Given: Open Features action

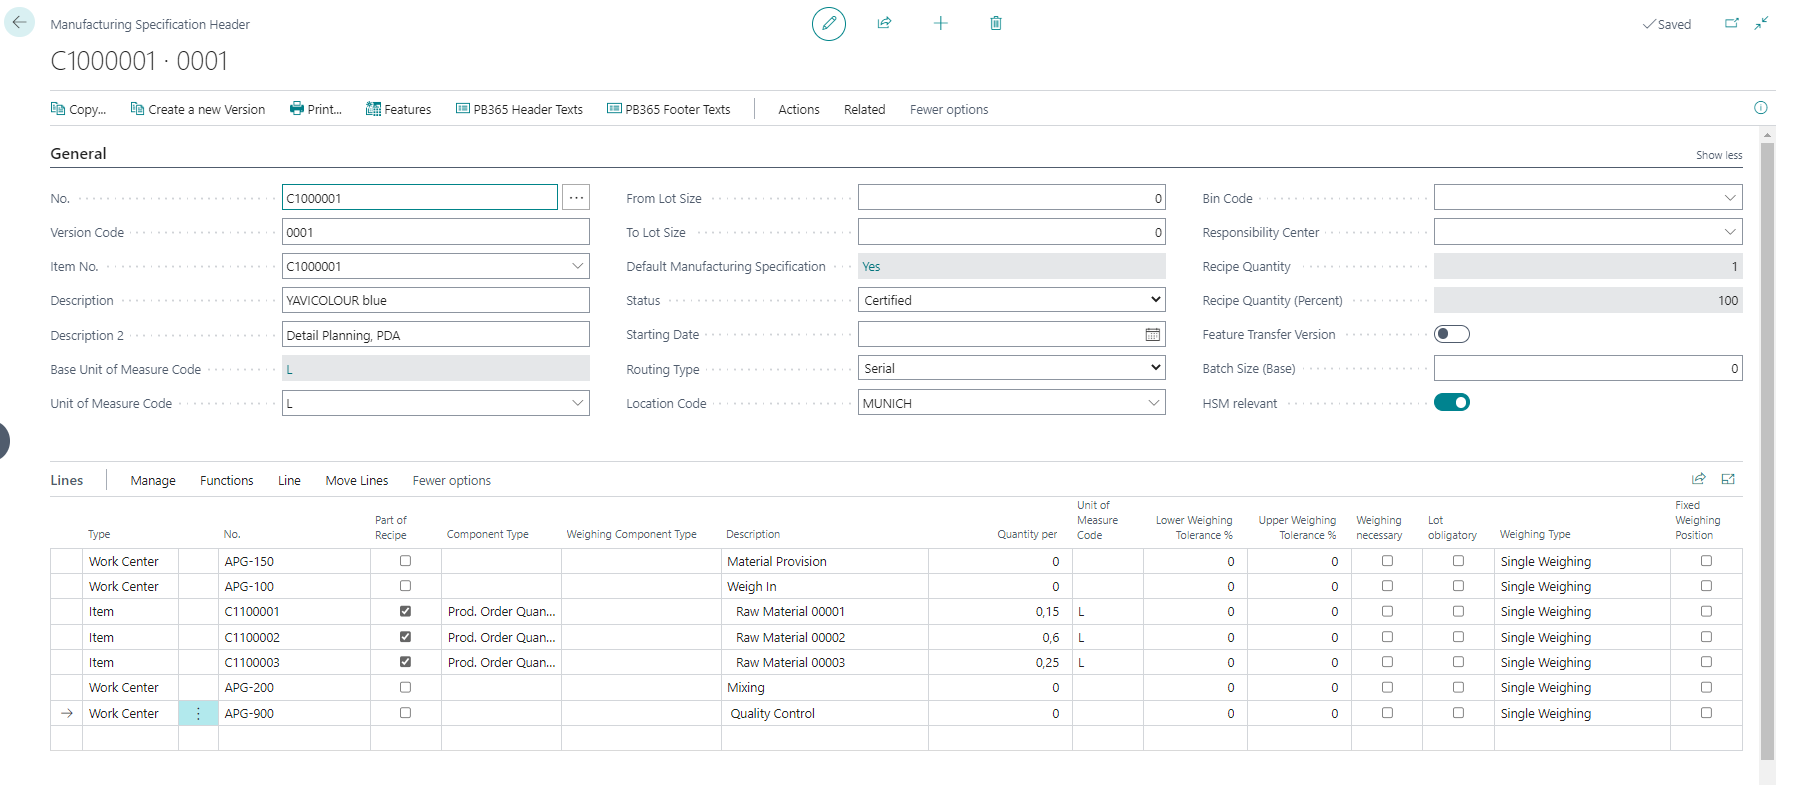Looking at the screenshot, I should 399,110.
